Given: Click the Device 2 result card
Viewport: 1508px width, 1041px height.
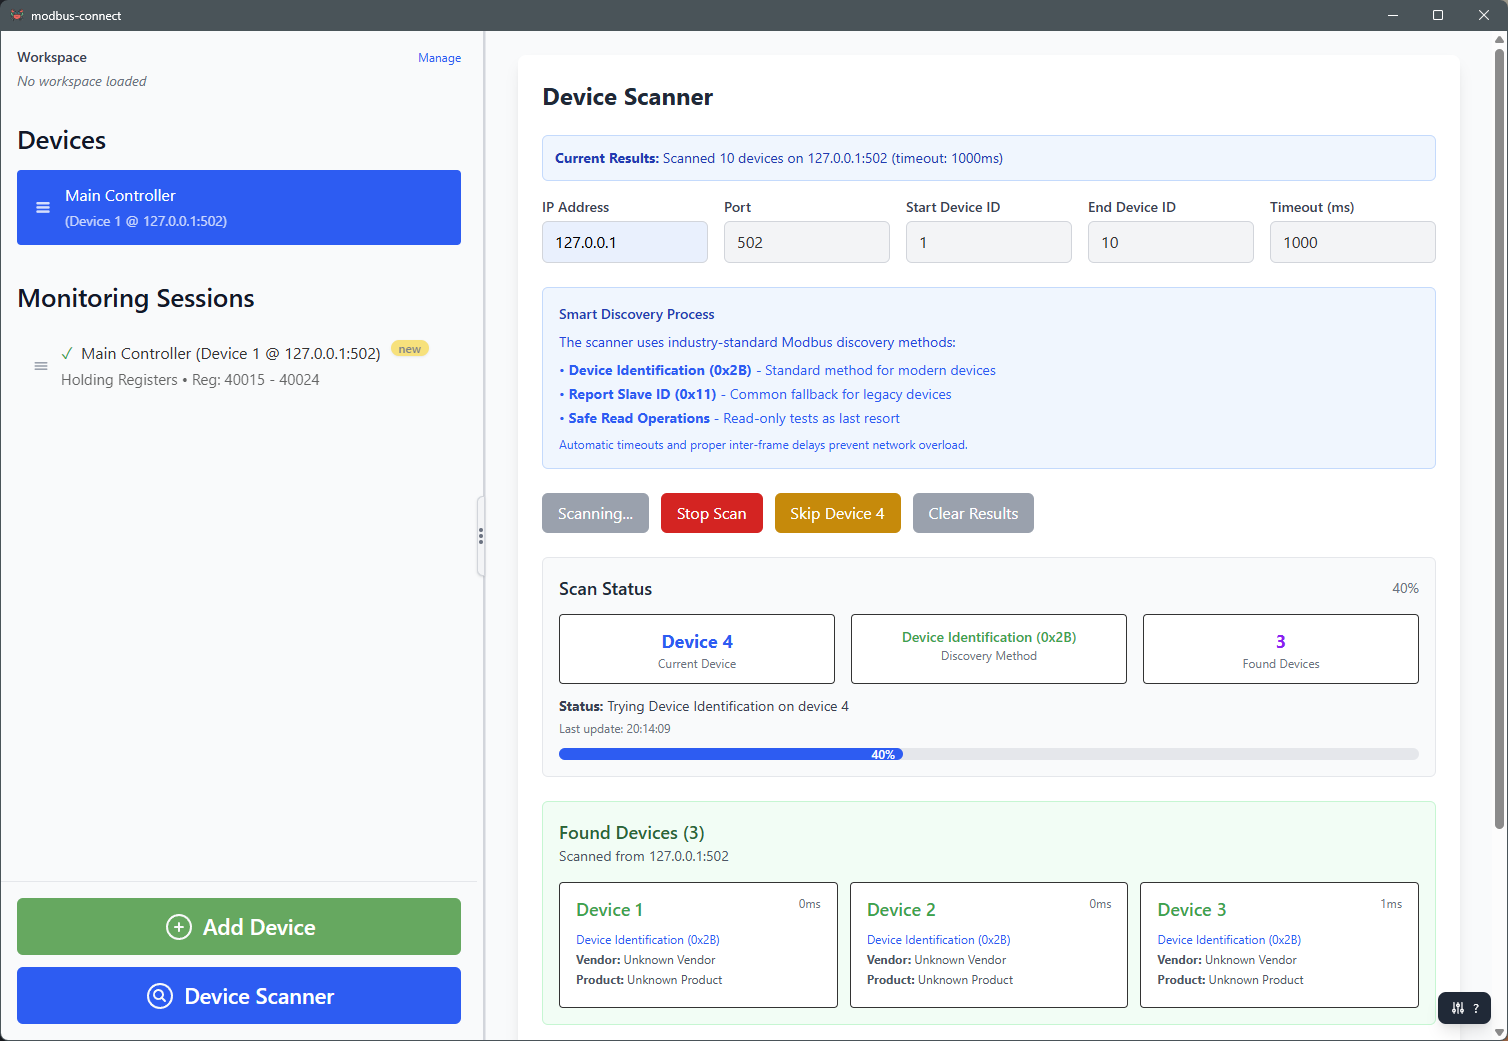Looking at the screenshot, I should tap(988, 945).
